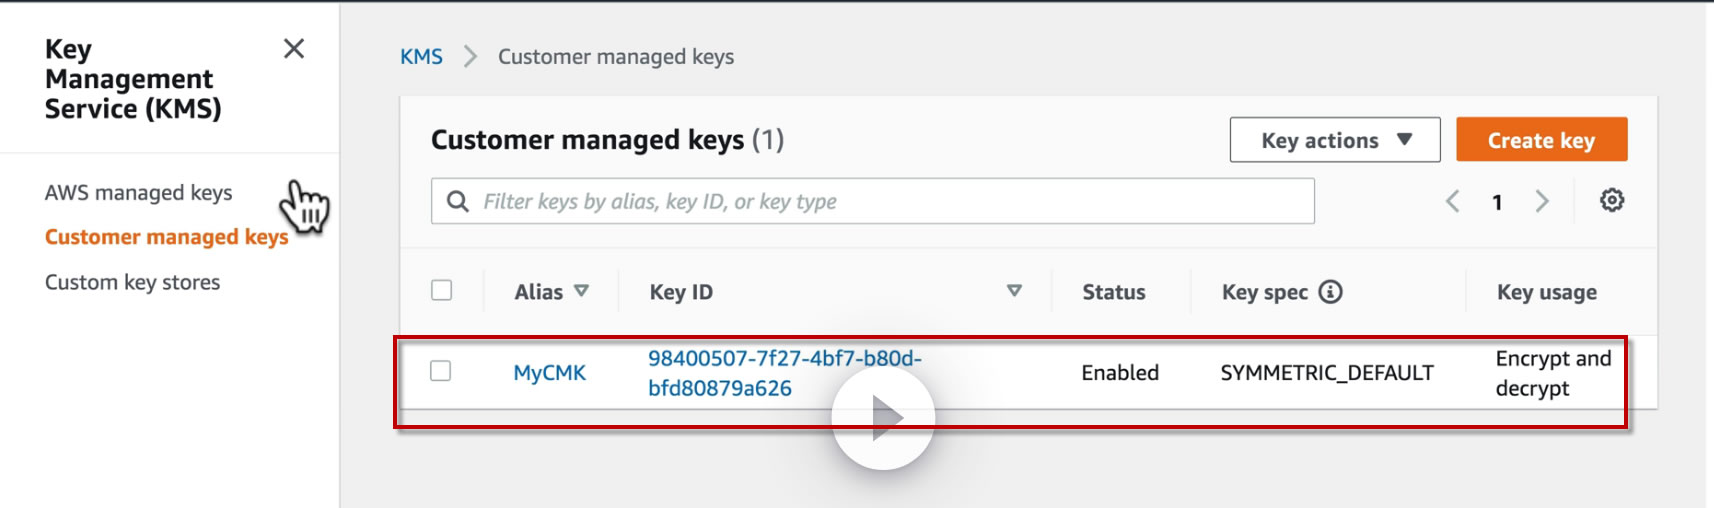1714x508 pixels.
Task: Focus the filter keys search field
Action: (880, 202)
